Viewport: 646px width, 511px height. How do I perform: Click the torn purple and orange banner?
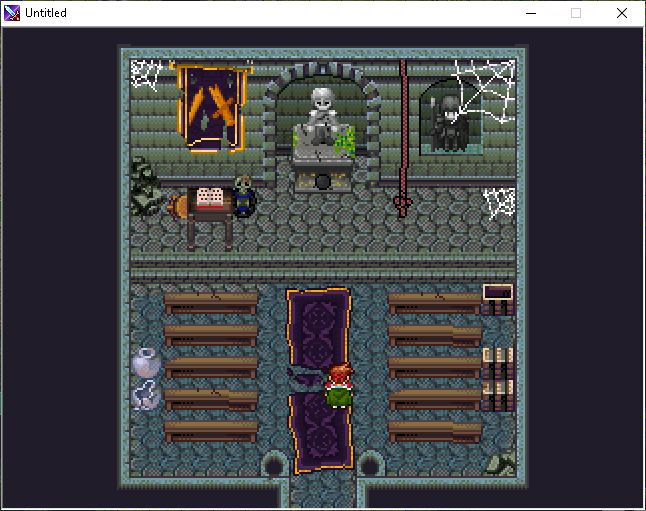click(211, 107)
